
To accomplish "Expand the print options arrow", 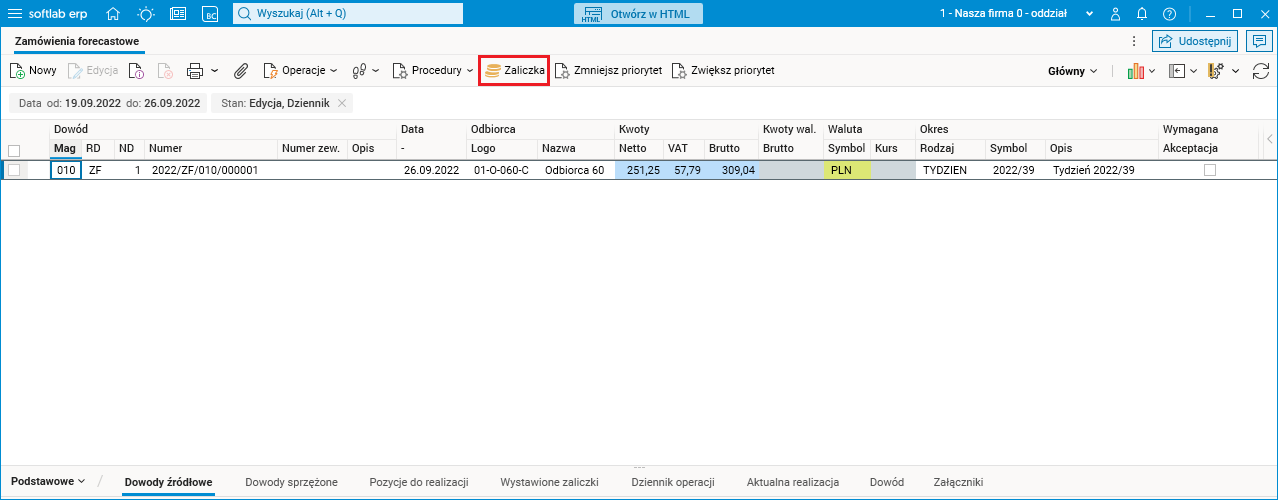I will [214, 71].
